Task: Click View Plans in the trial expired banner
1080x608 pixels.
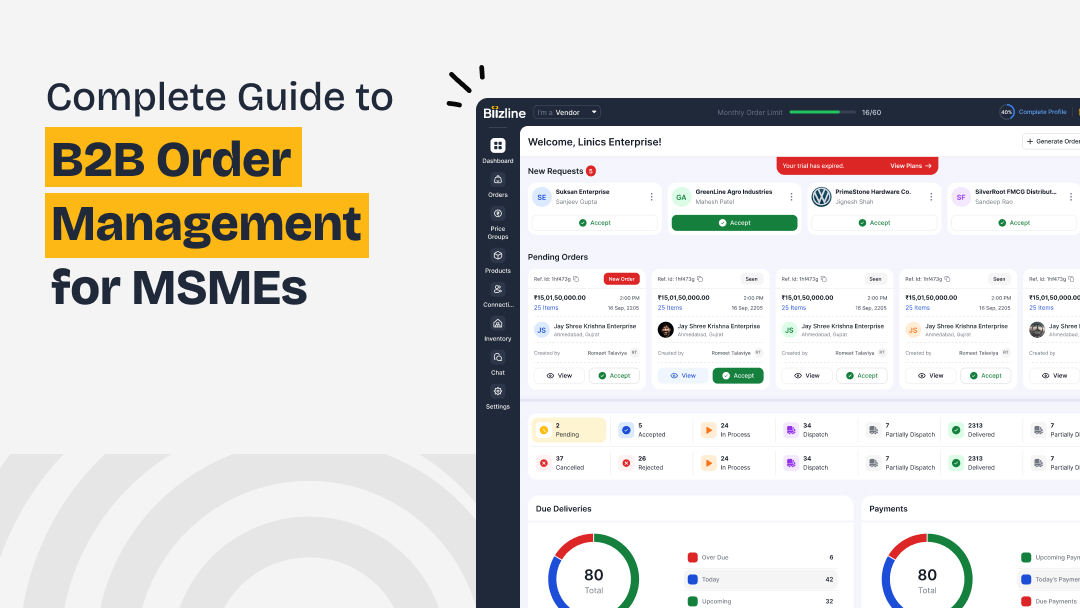Action: click(x=908, y=165)
